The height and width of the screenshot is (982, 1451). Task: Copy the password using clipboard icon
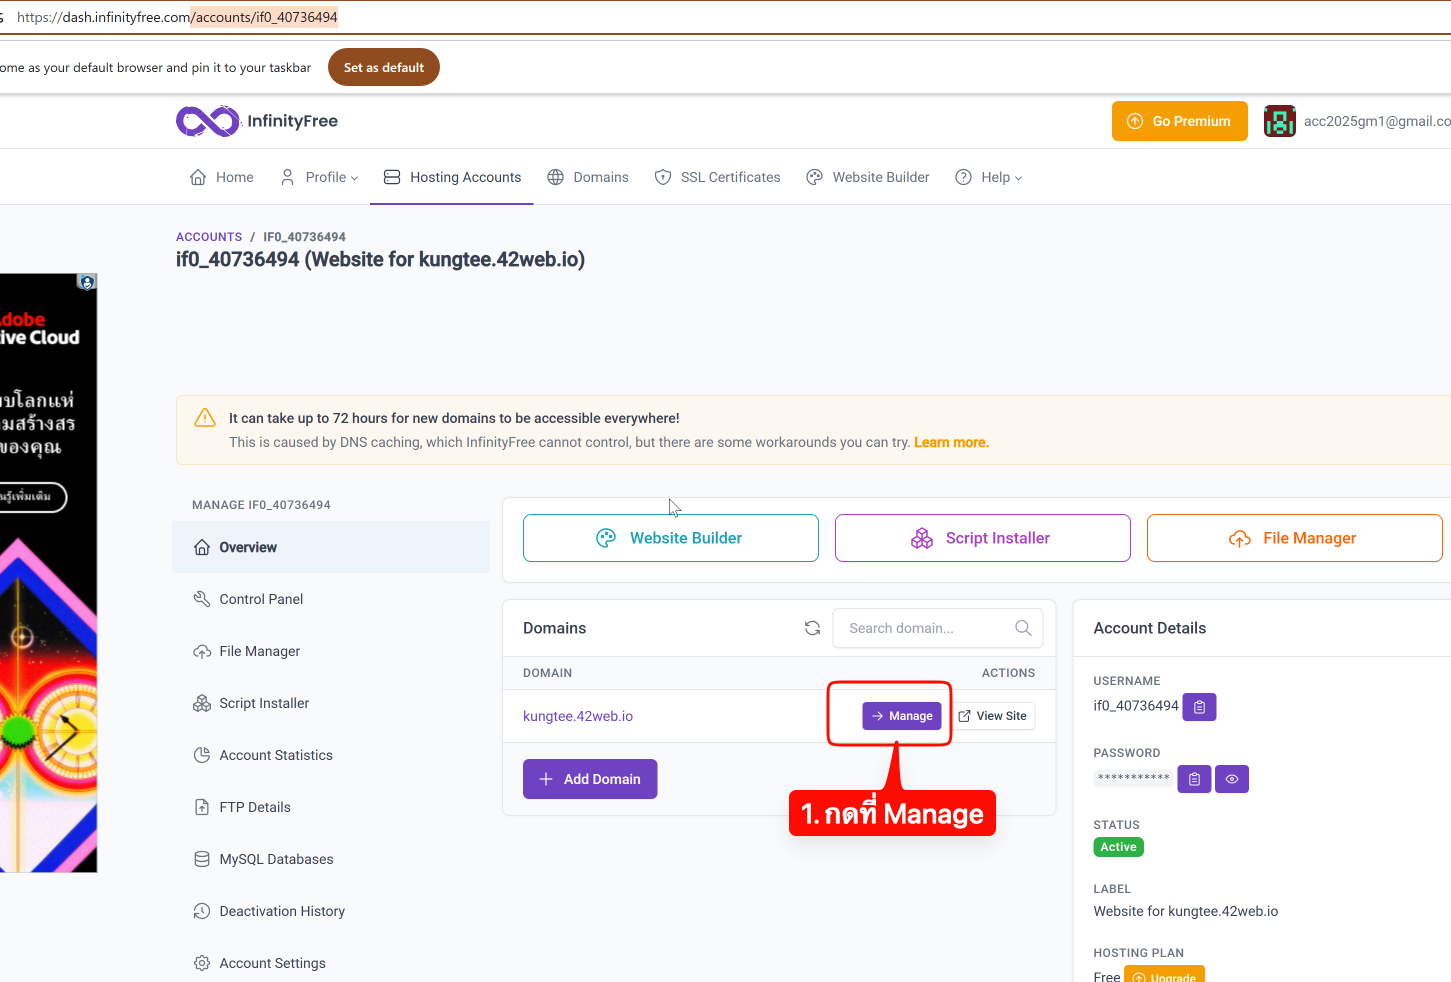tap(1194, 779)
